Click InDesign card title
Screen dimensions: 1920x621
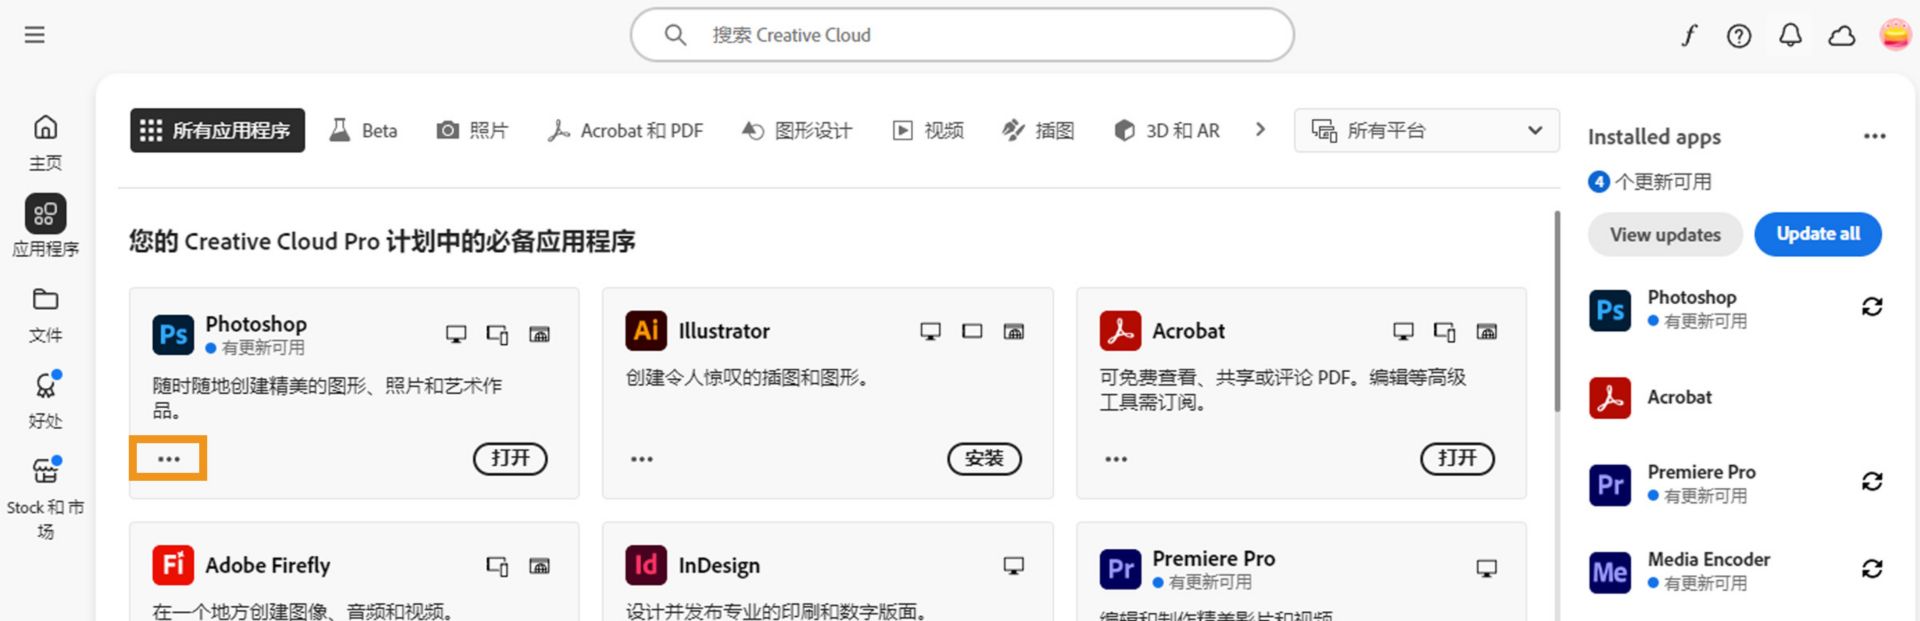click(x=719, y=565)
